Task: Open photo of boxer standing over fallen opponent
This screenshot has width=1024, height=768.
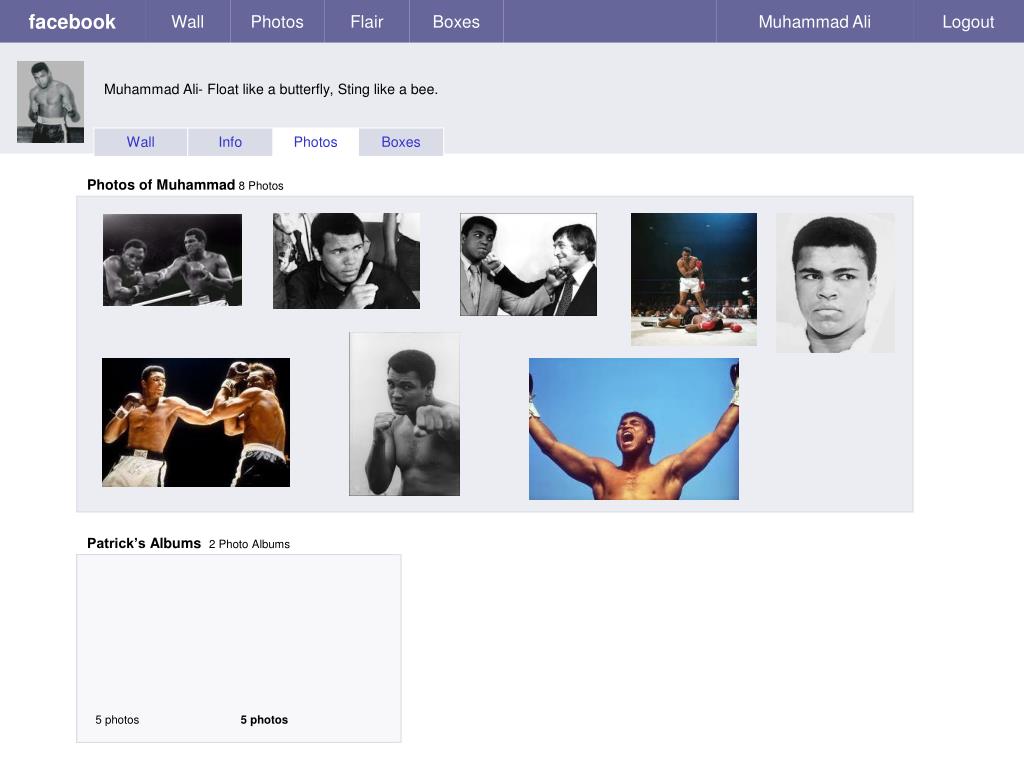Action: coord(693,279)
